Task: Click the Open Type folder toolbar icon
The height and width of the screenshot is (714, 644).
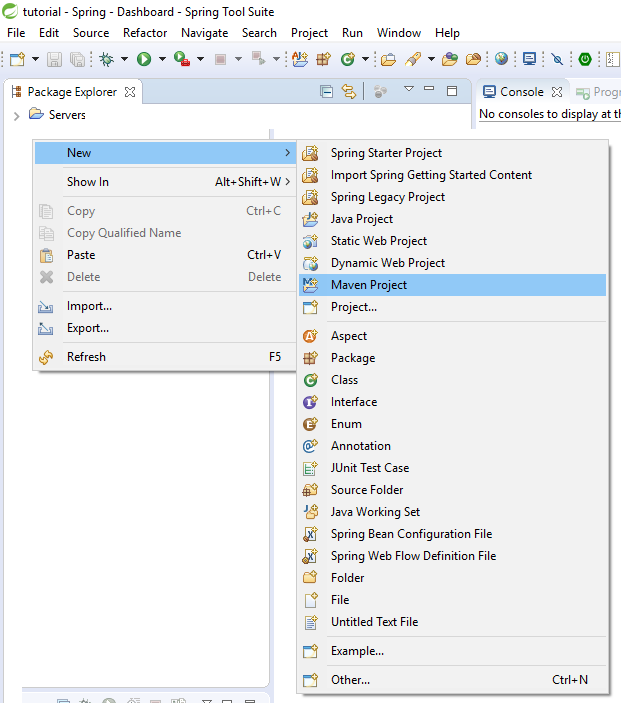Action: (x=388, y=60)
